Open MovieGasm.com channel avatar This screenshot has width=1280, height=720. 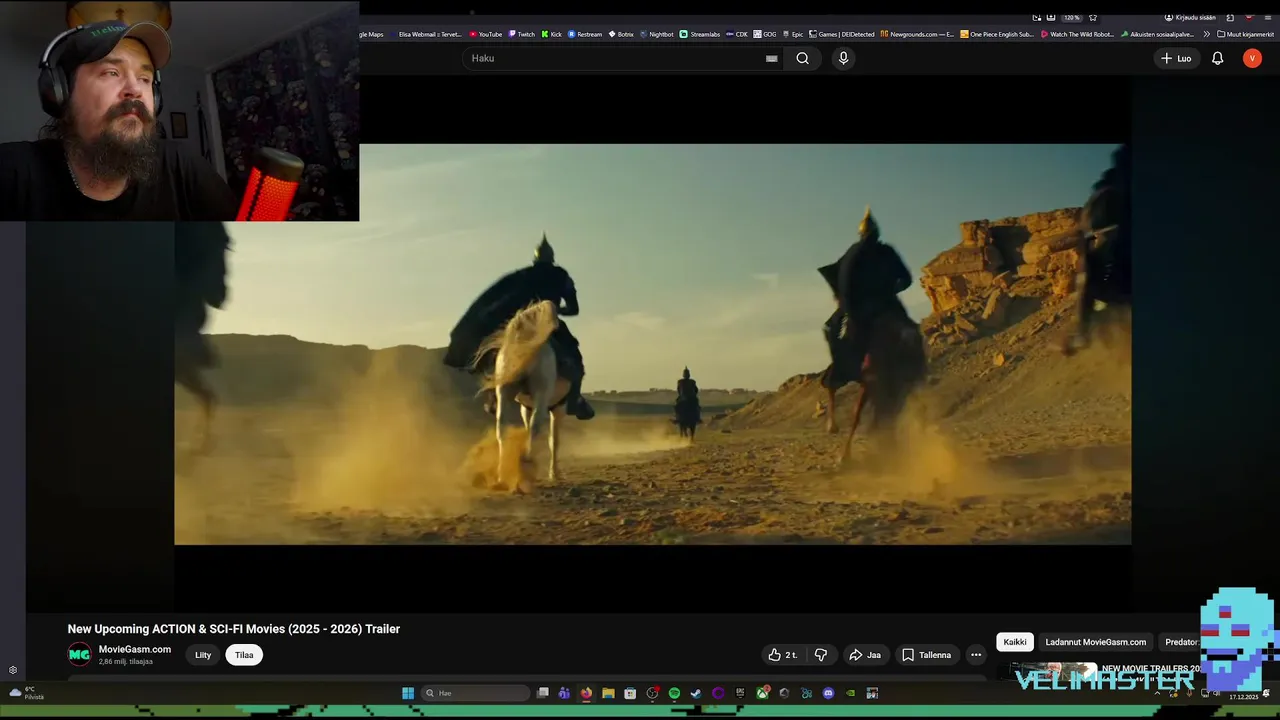(79, 655)
